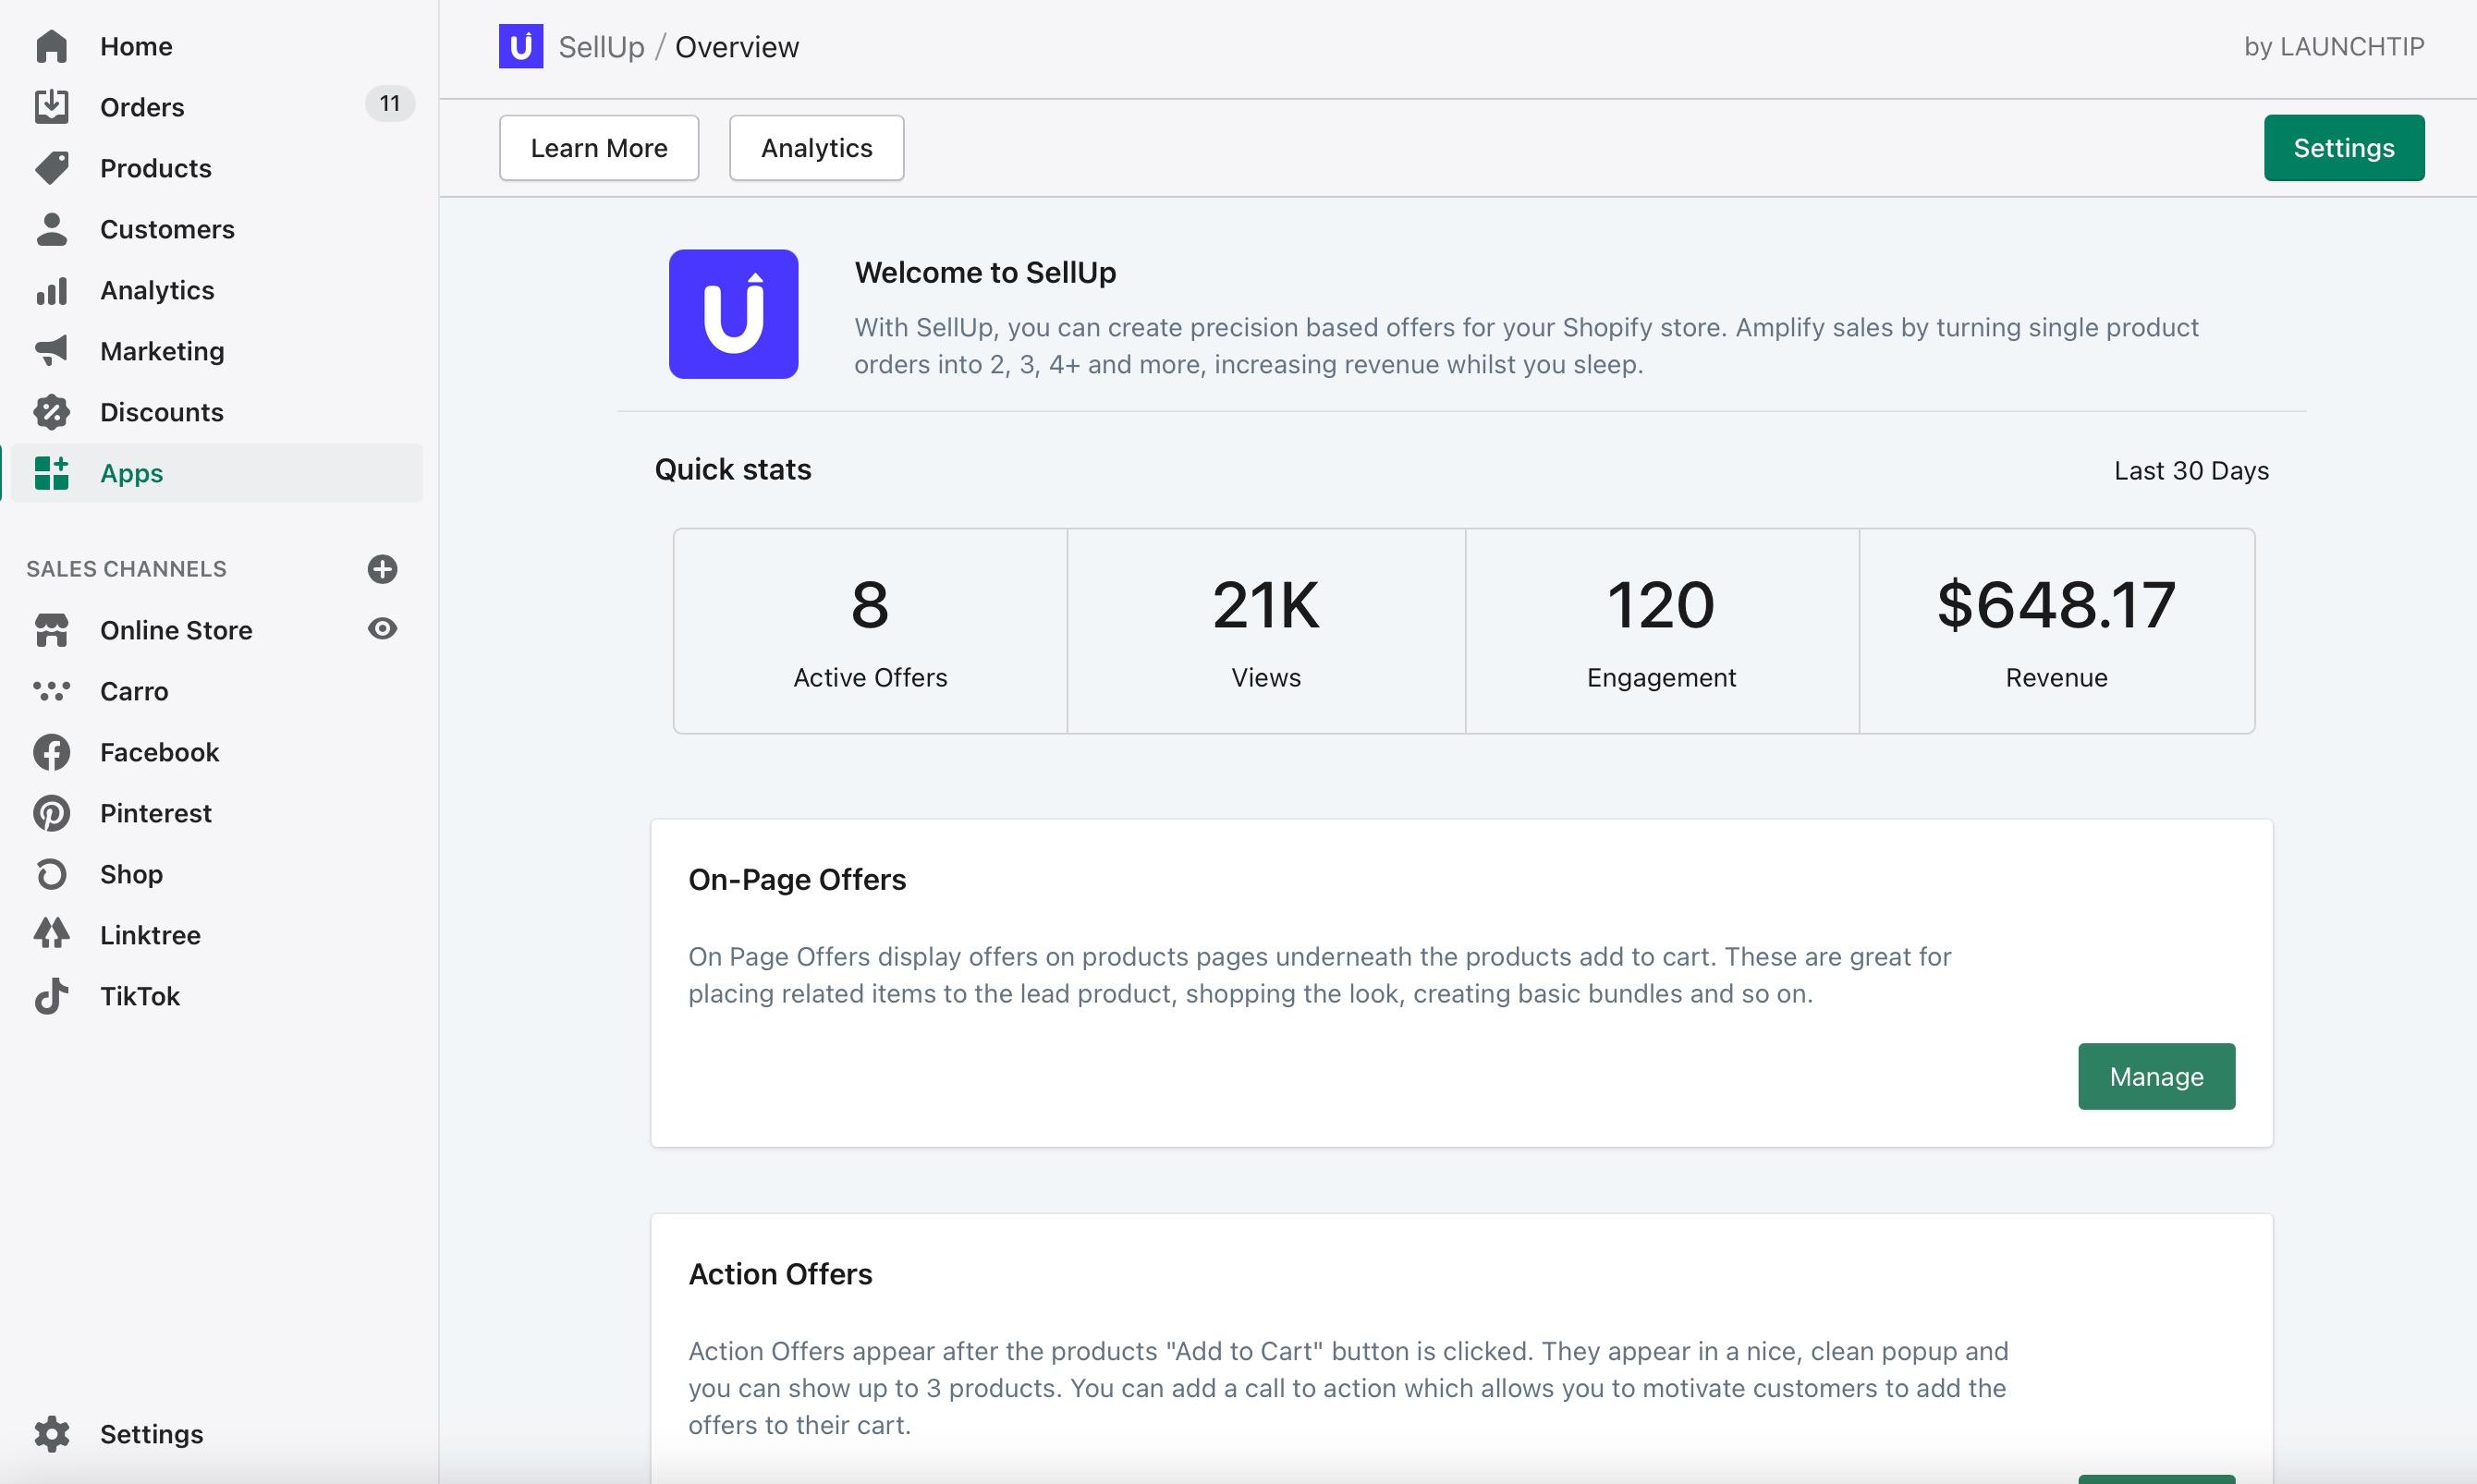The image size is (2477, 1484).
Task: Click the Action Offers heading
Action: click(x=780, y=1274)
